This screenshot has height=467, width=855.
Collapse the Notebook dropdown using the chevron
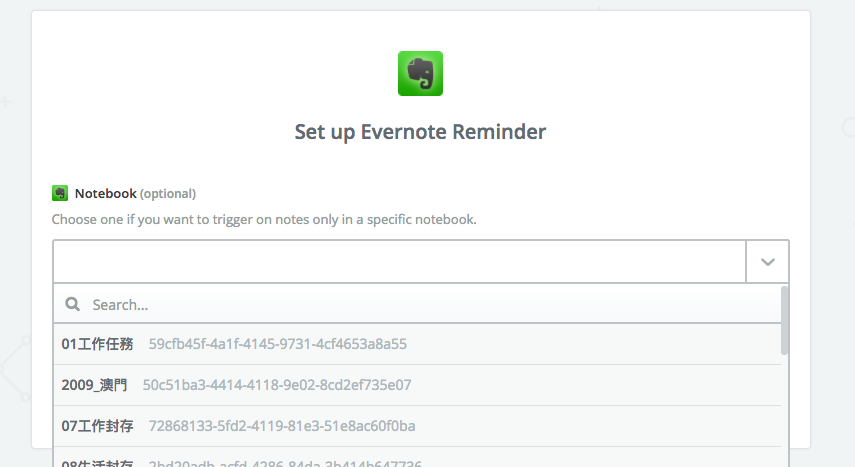(767, 262)
